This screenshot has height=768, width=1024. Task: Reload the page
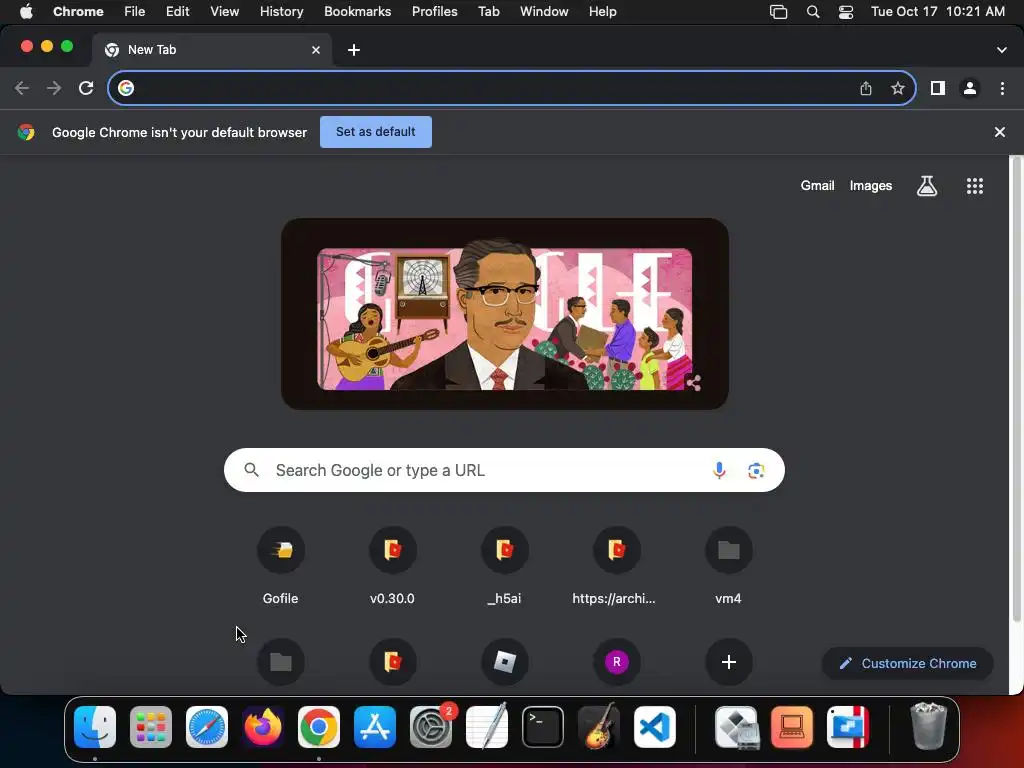86,88
